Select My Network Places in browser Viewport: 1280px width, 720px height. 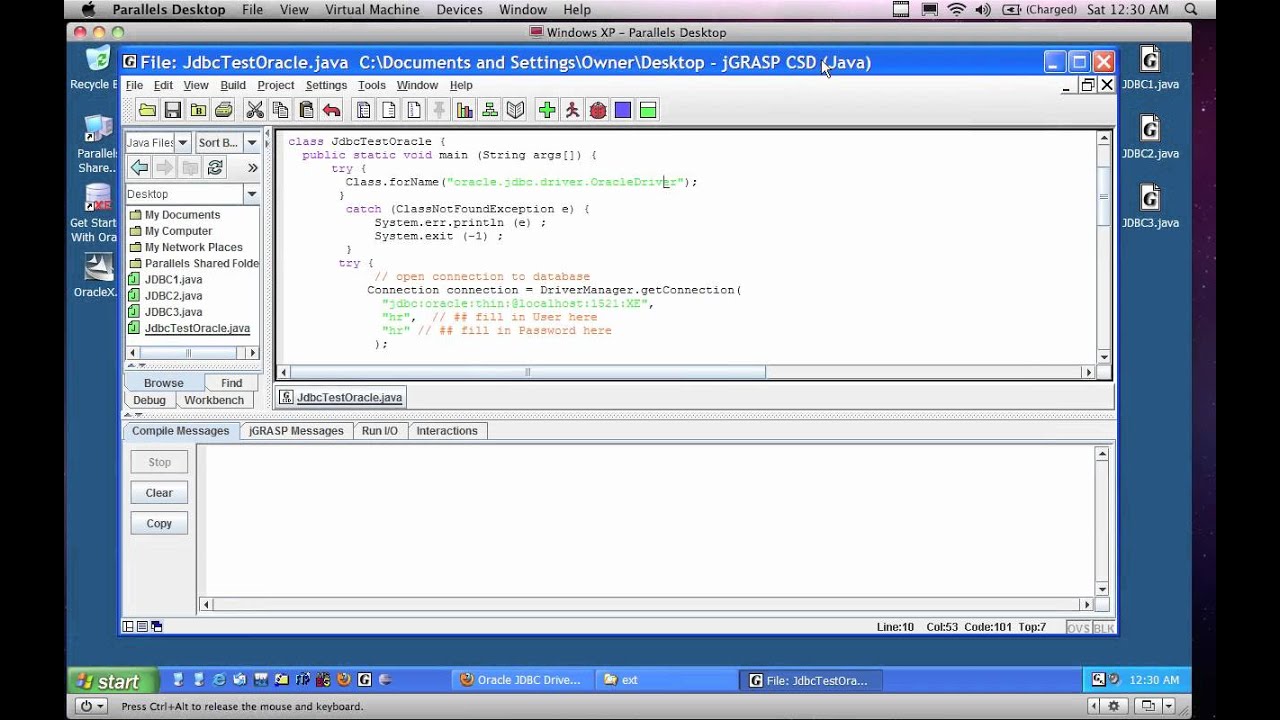point(193,247)
